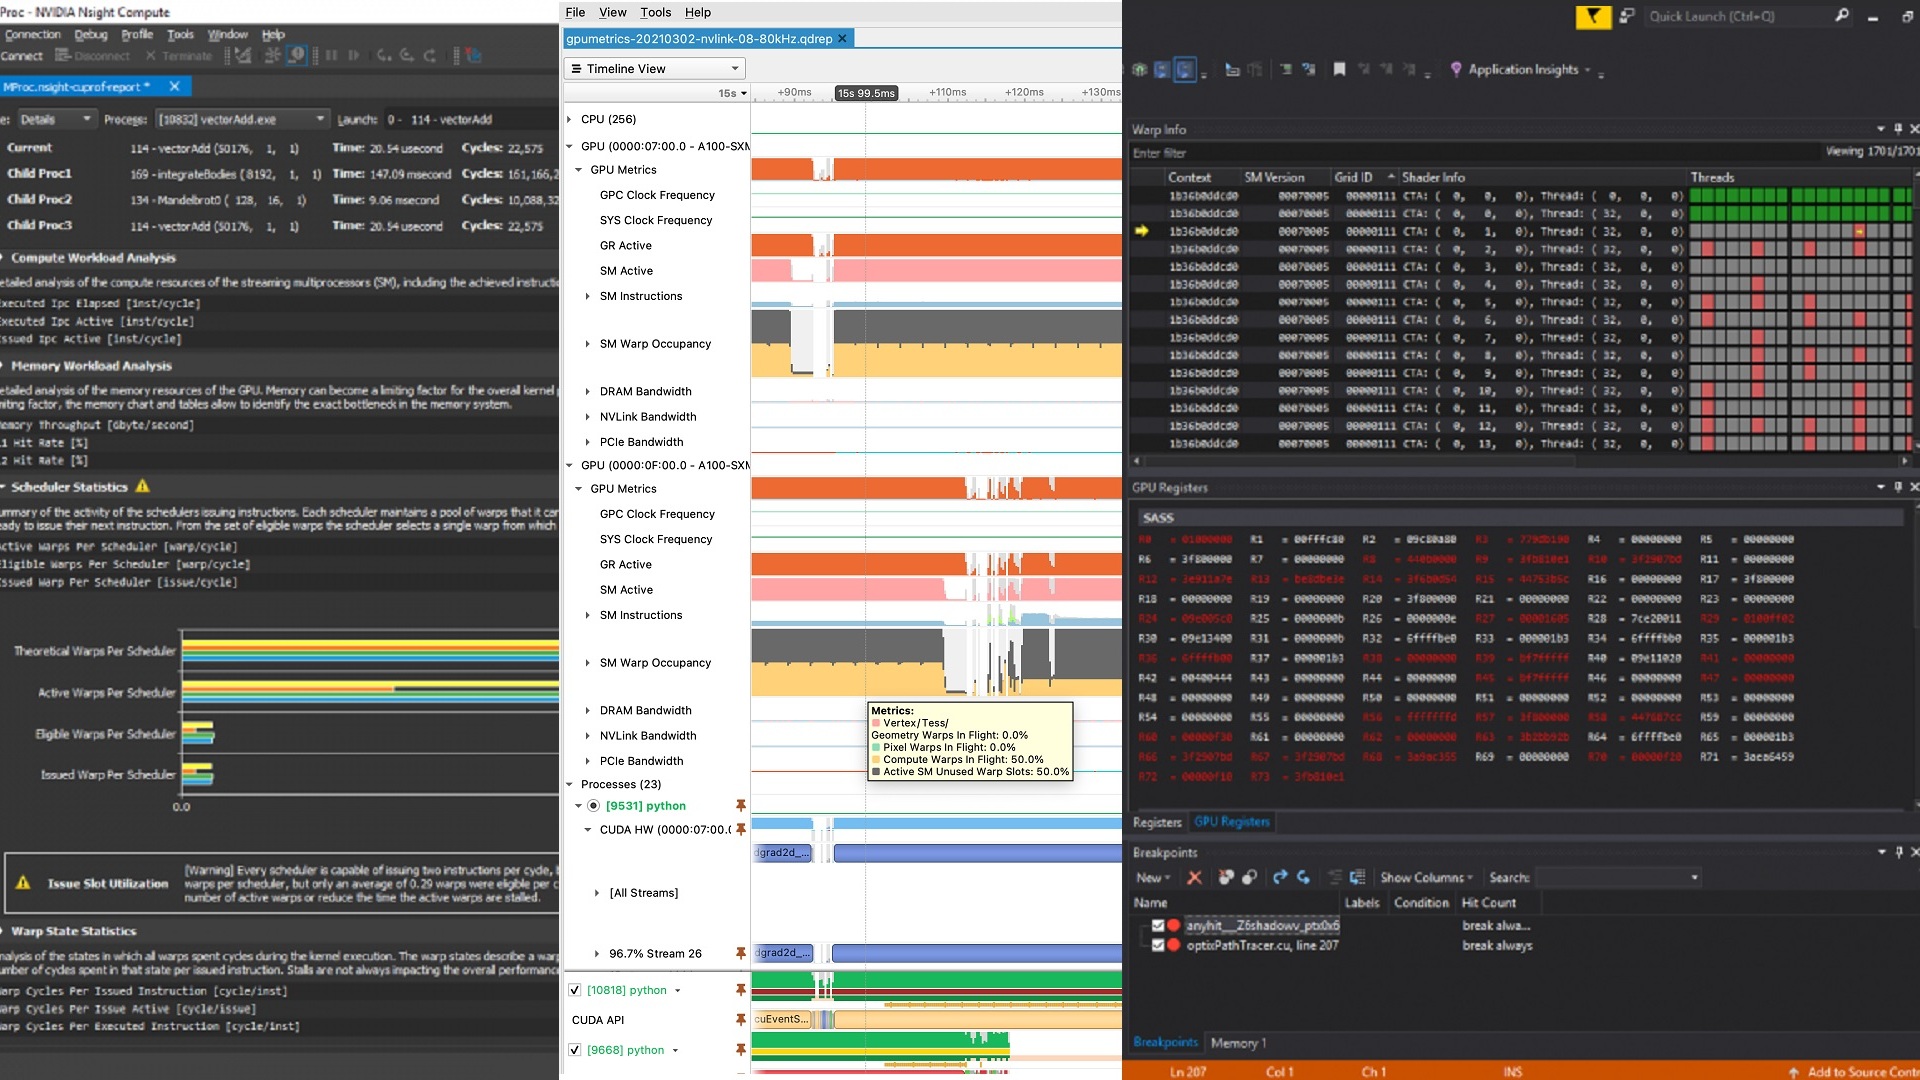Close the MProc.nsight-cuprof-report tab
1920x1080 pixels.
click(x=174, y=87)
